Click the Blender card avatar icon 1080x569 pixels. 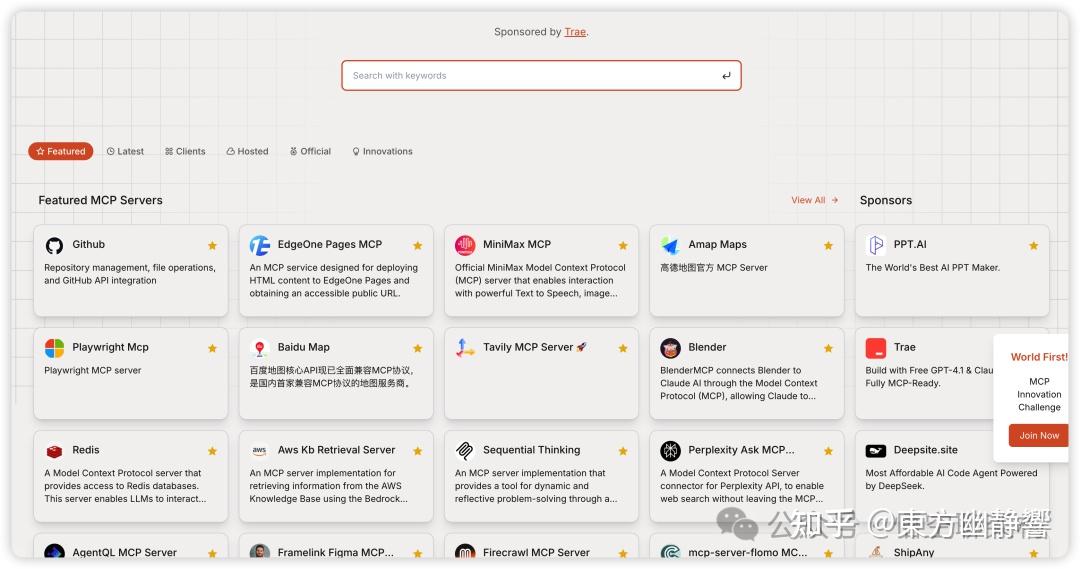coord(670,348)
